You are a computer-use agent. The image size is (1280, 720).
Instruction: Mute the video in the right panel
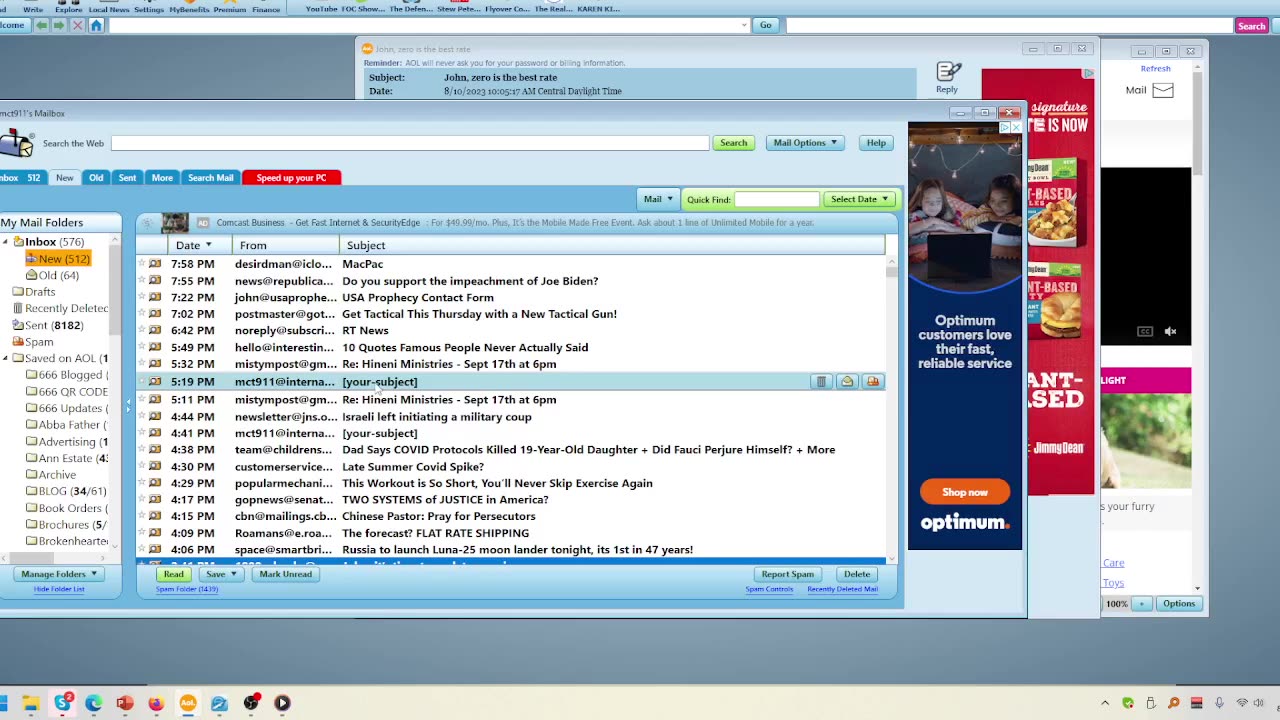click(1170, 331)
